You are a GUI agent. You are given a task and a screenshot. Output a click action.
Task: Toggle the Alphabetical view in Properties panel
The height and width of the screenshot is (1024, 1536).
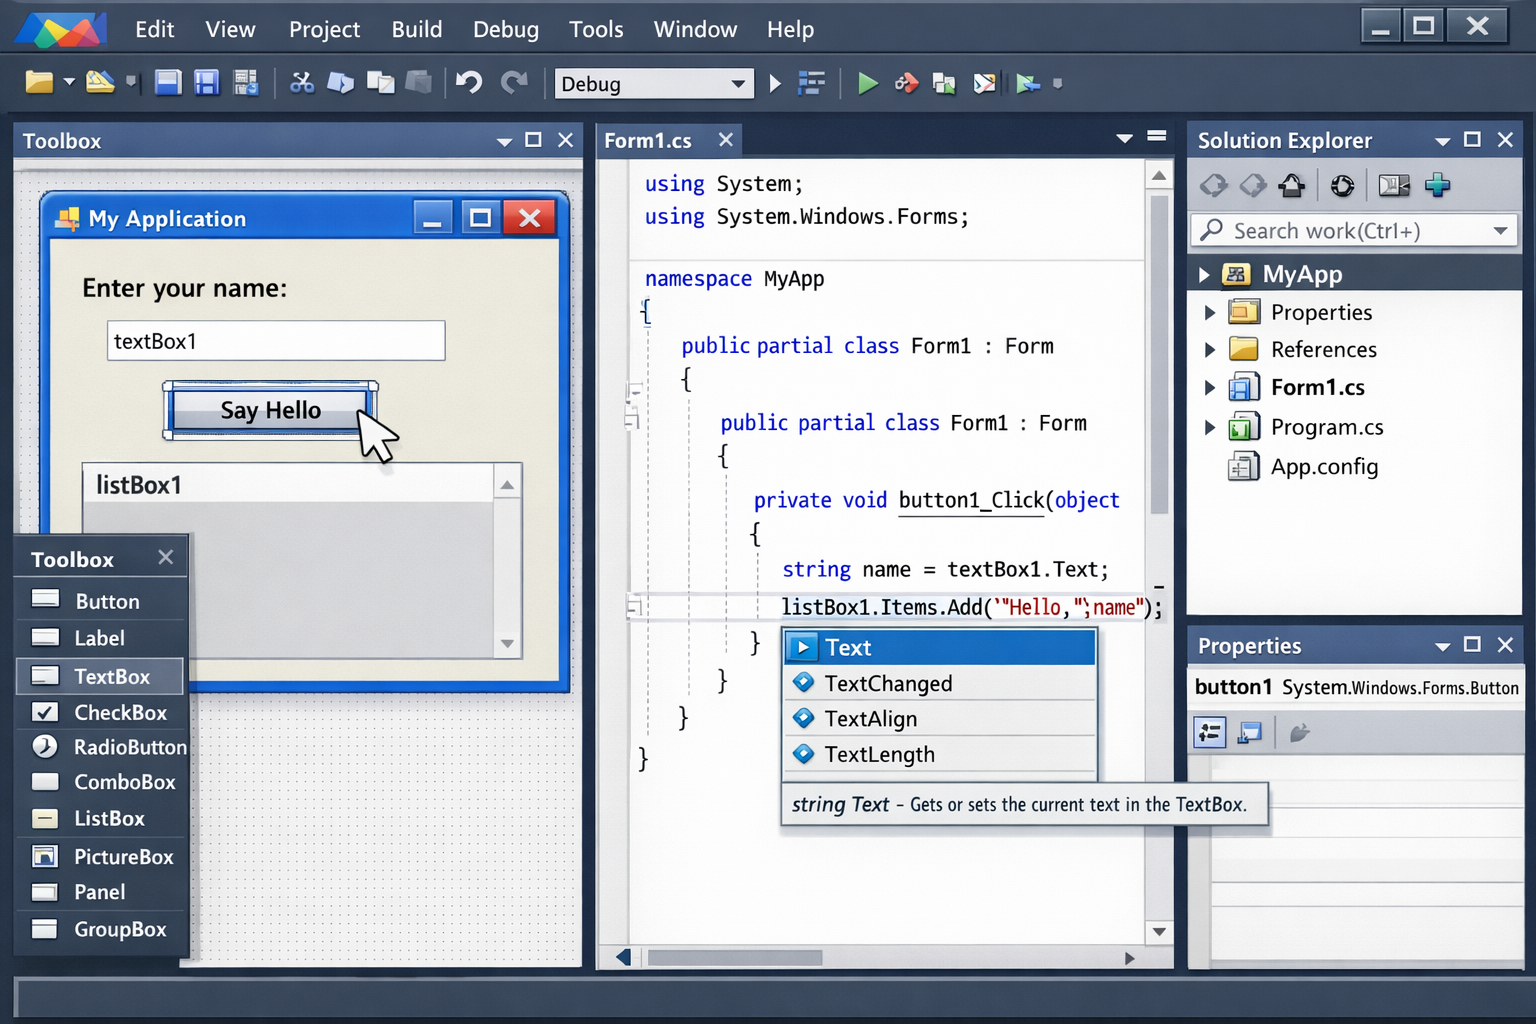pos(1248,732)
